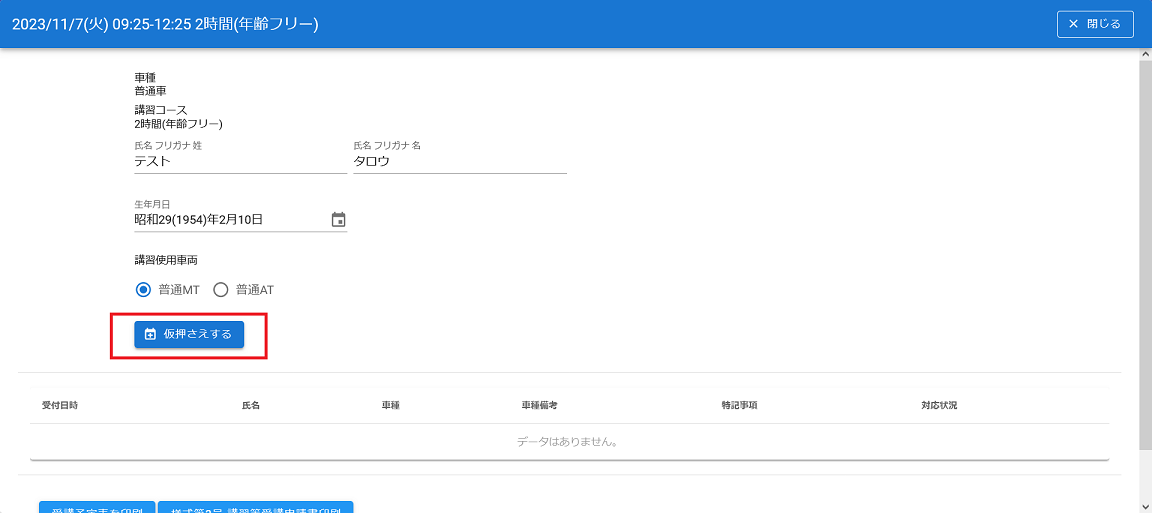Click the empty データはありません table row

568,441
